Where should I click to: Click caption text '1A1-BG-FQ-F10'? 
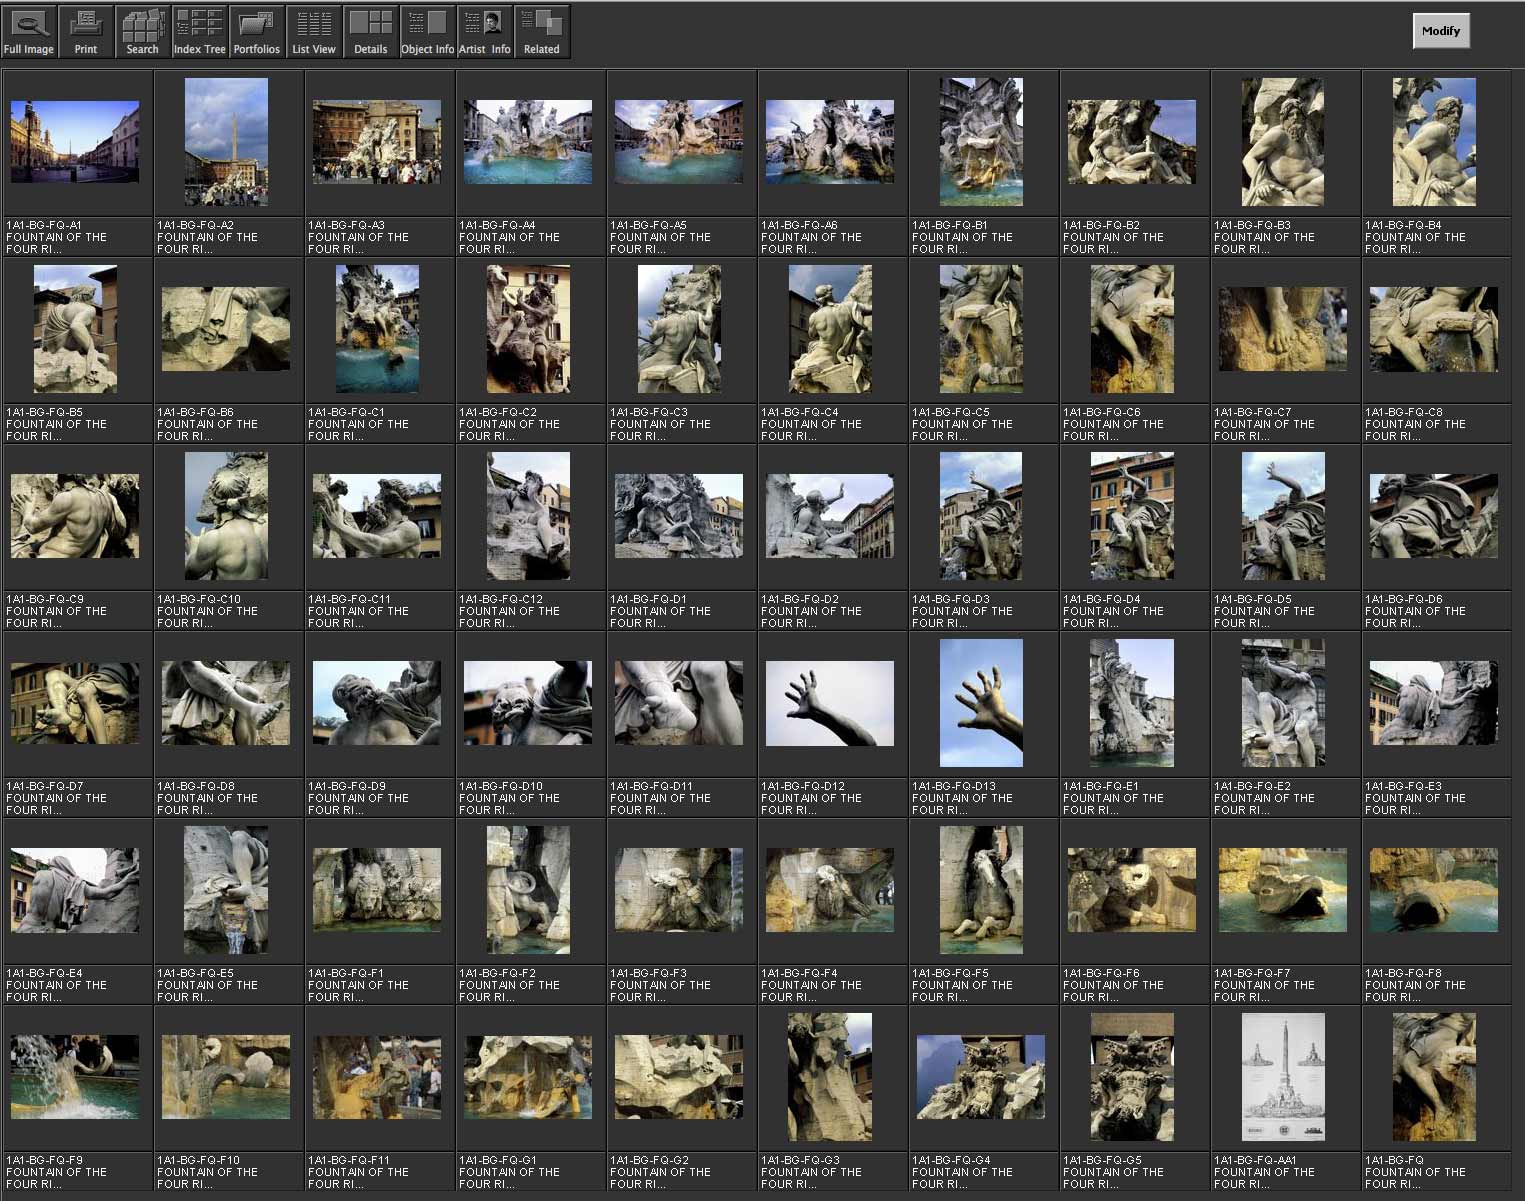pos(198,1160)
